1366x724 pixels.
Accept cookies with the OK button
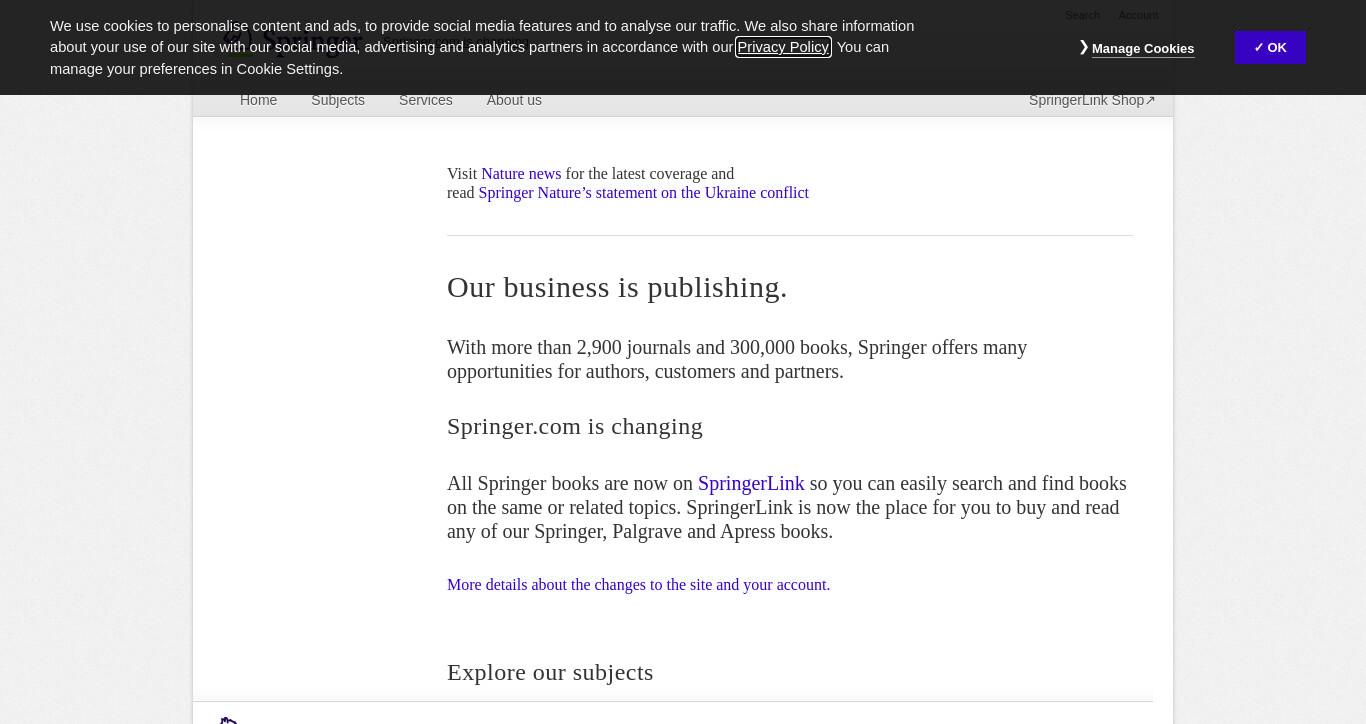1270,47
